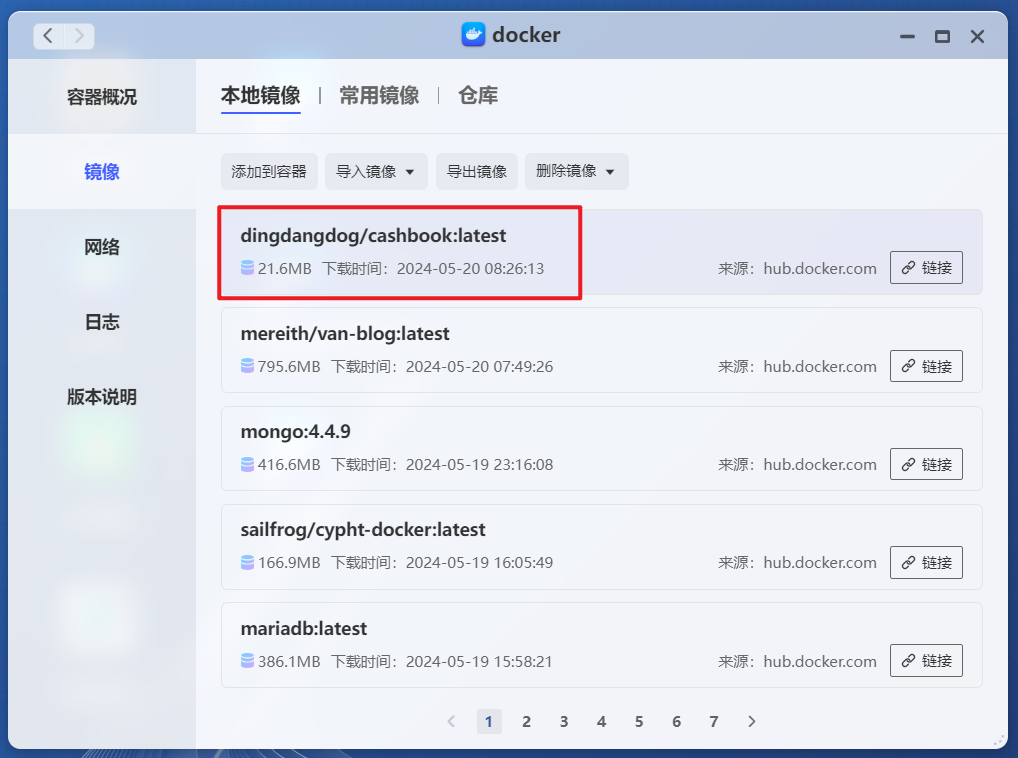The image size is (1018, 758).
Task: Click the storage size icon of dingdangdog/cashbook
Action: coord(247,268)
